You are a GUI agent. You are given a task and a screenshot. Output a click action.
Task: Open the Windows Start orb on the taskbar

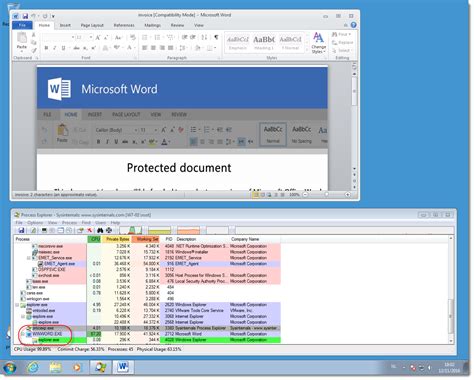click(x=9, y=368)
